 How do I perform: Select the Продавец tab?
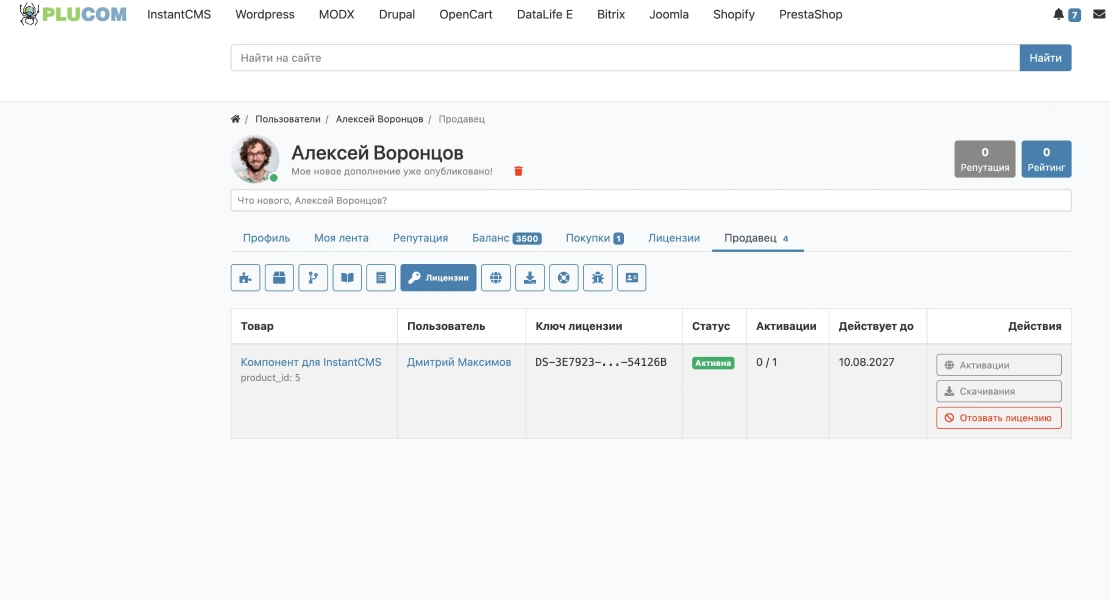(x=757, y=238)
